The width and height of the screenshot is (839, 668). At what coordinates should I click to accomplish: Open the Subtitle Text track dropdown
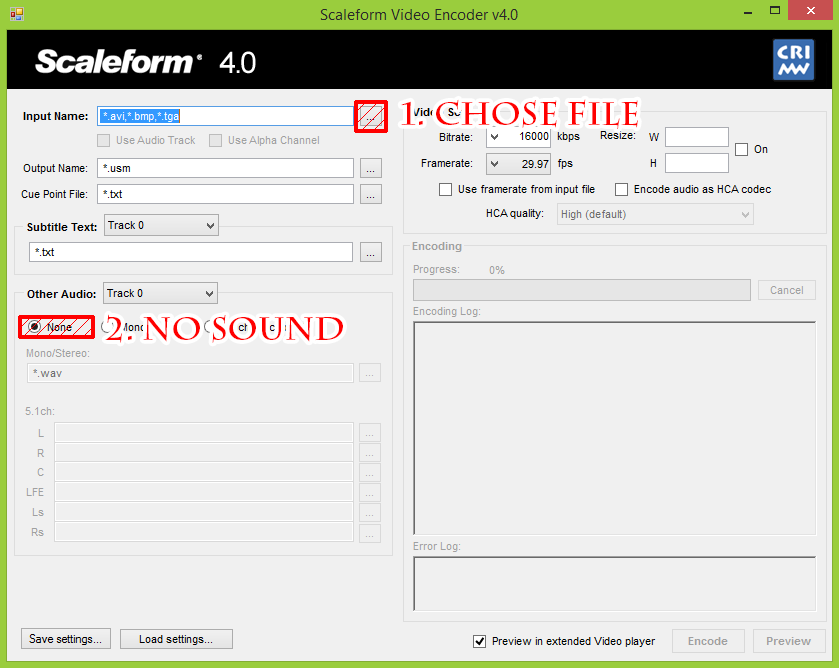(161, 225)
